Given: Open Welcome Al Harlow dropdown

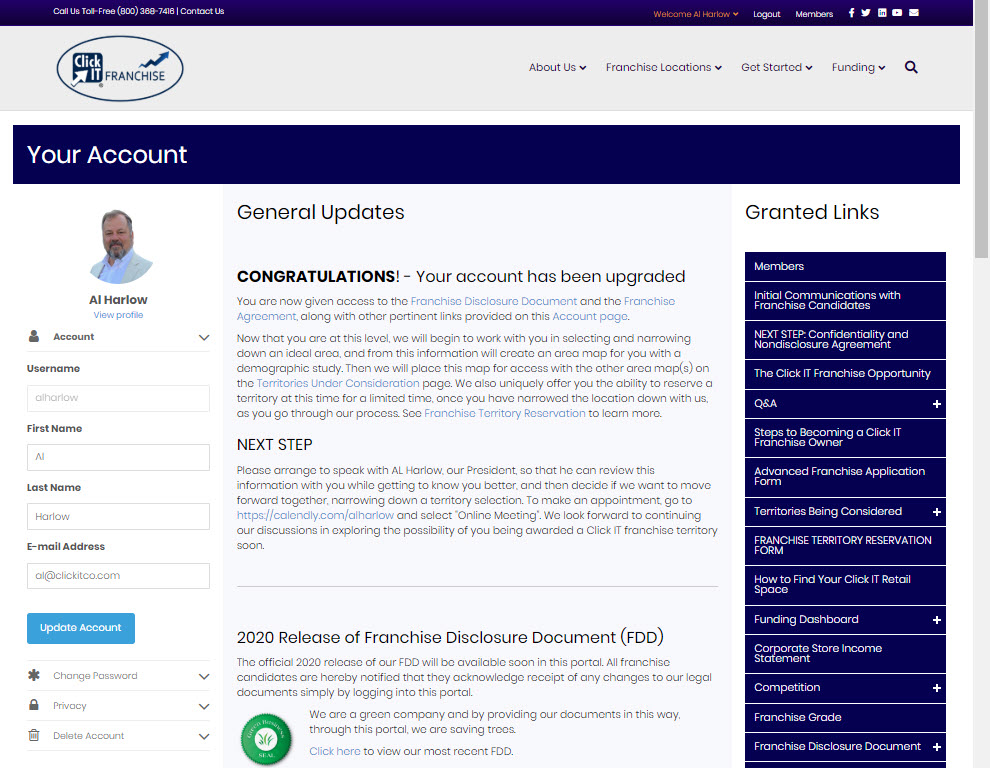Looking at the screenshot, I should pyautogui.click(x=696, y=14).
